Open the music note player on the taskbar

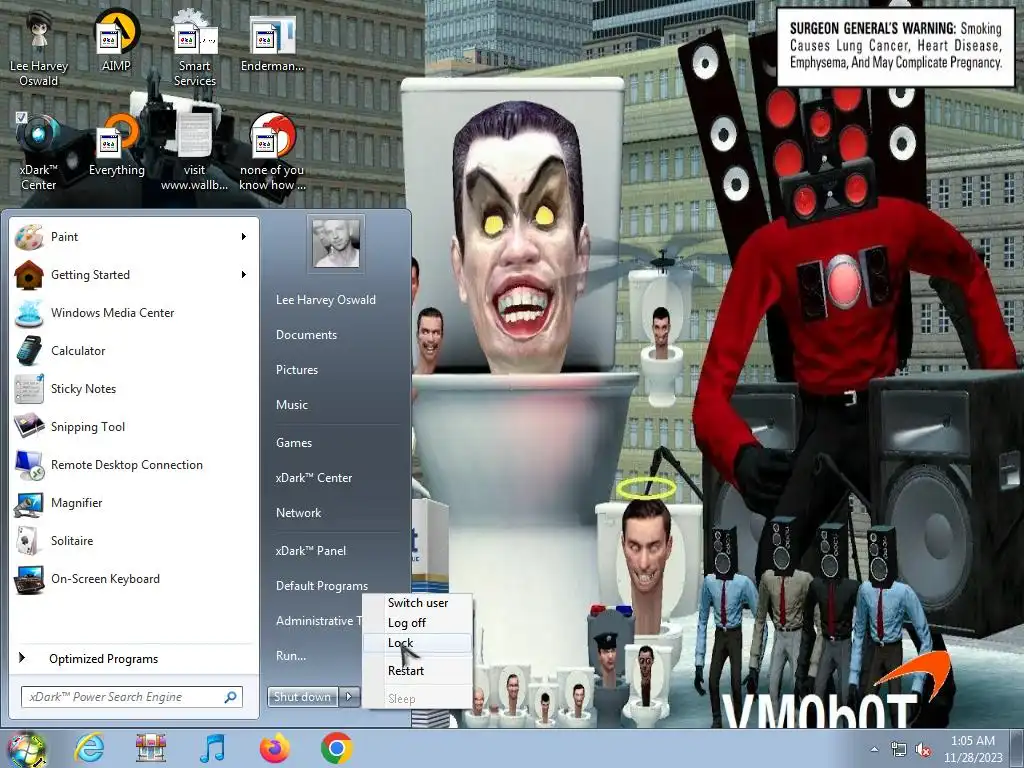(212, 748)
